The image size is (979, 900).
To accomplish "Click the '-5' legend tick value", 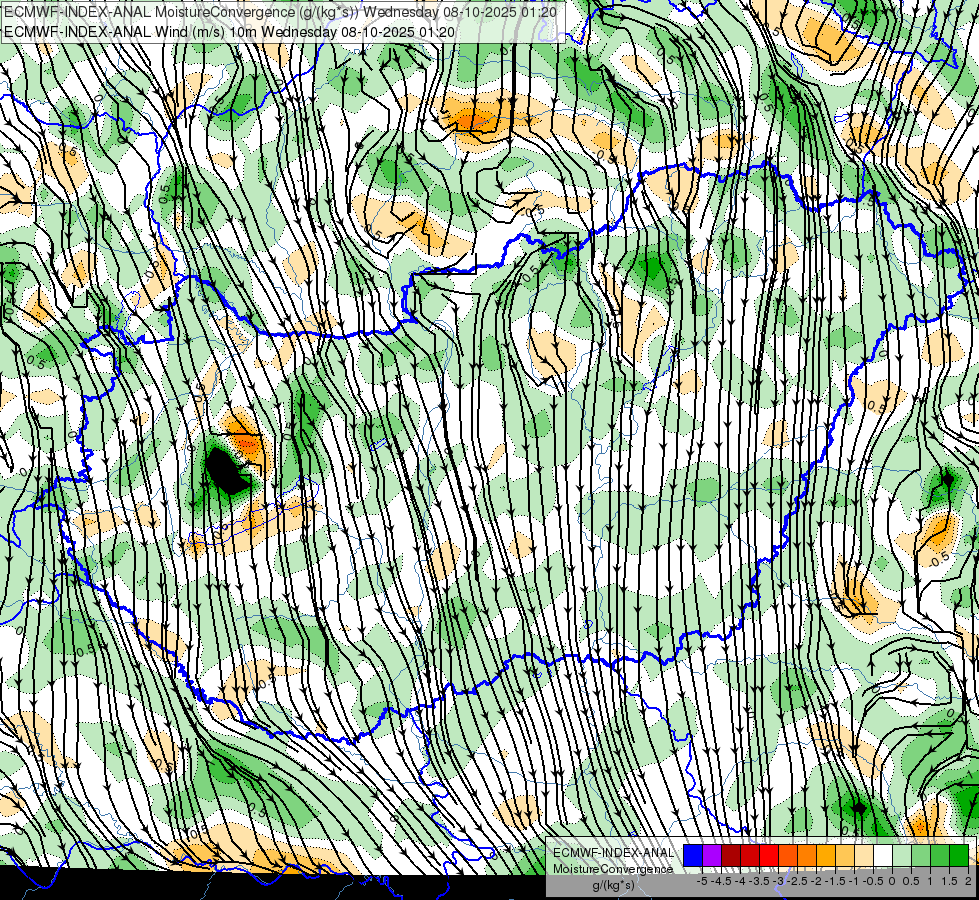I will click(x=702, y=881).
